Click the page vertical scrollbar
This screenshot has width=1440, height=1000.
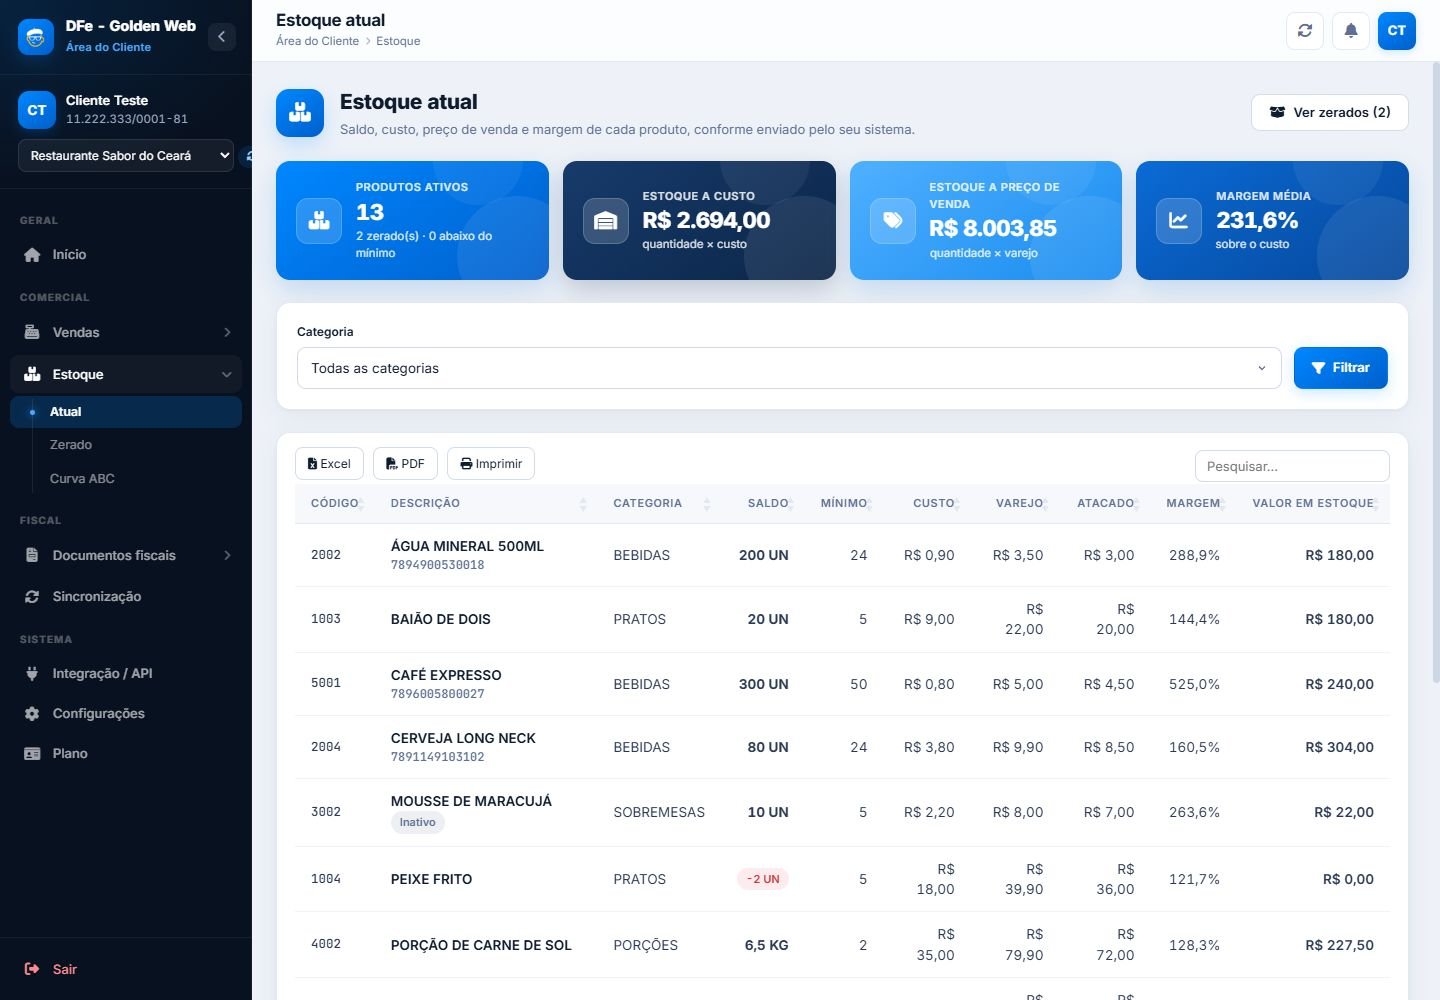click(1436, 372)
